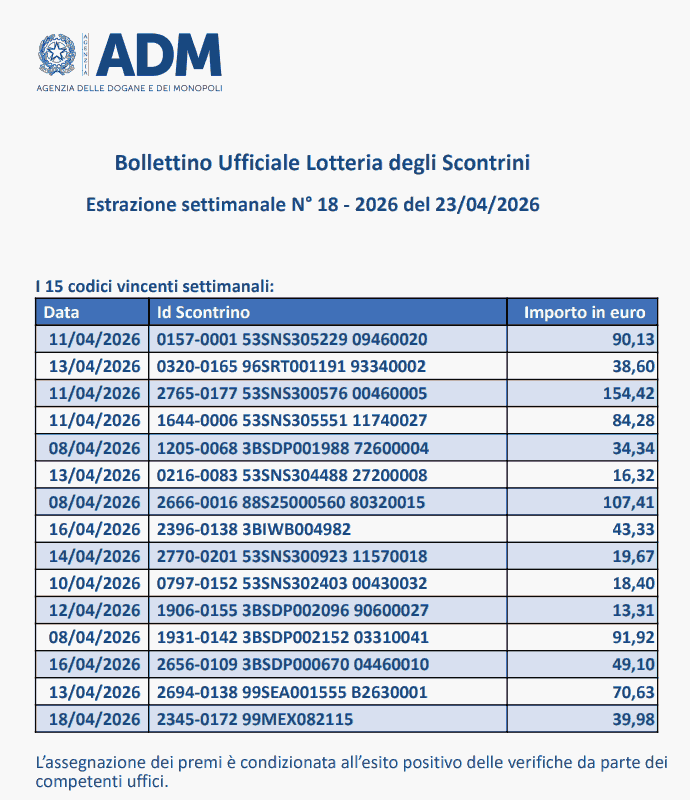The image size is (690, 800).
Task: Click the Id Scontrino column header
Action: click(x=204, y=312)
